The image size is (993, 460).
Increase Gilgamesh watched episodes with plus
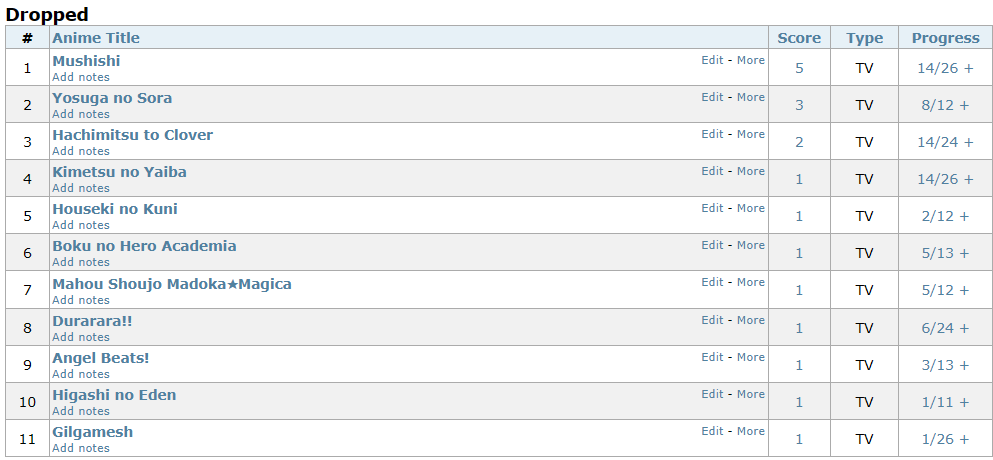click(964, 439)
